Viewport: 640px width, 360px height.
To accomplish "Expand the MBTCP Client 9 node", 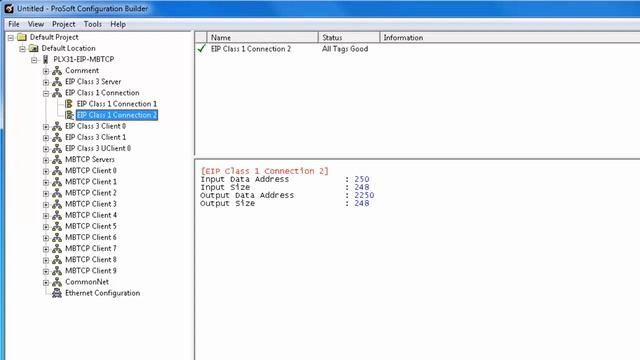I will (46, 271).
